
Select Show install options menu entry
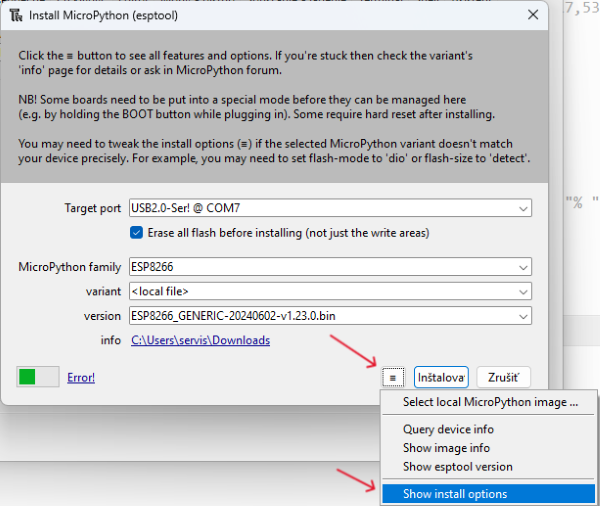[x=489, y=494]
